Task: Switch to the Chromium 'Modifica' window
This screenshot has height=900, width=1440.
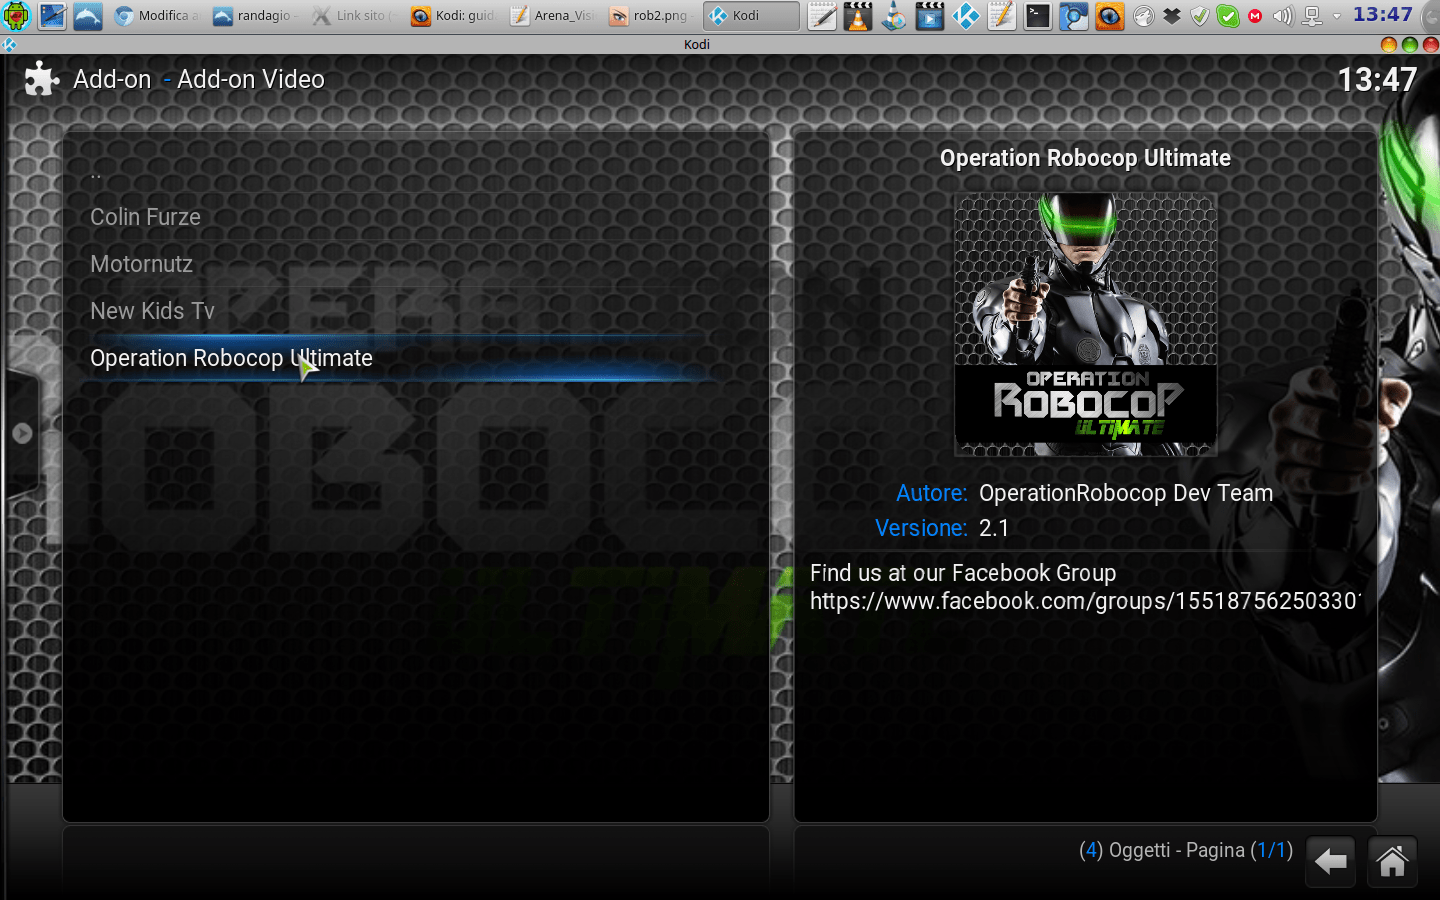Action: pos(157,16)
